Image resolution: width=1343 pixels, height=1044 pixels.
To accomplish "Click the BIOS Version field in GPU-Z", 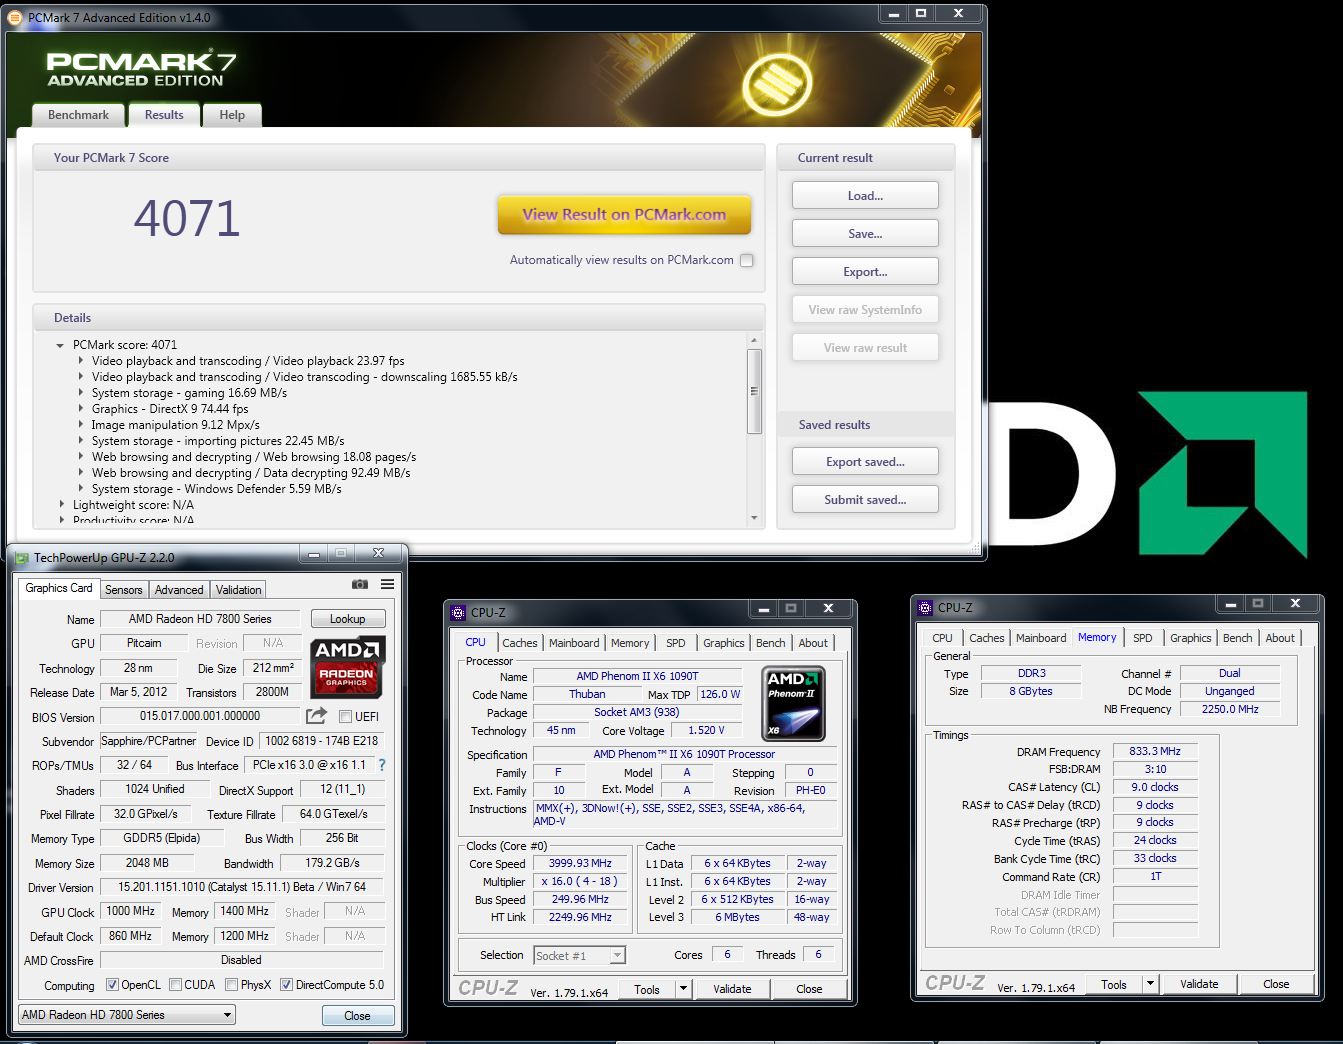I will pos(200,716).
